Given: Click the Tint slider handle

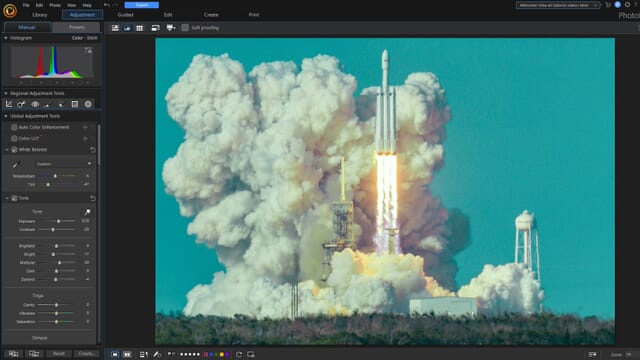Looking at the screenshot, I should pyautogui.click(x=48, y=184).
